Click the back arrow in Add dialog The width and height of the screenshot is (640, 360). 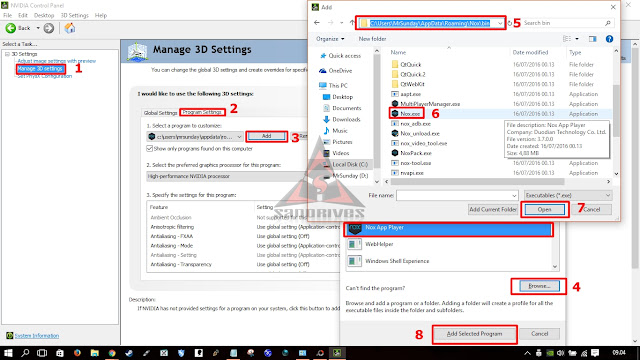point(317,23)
